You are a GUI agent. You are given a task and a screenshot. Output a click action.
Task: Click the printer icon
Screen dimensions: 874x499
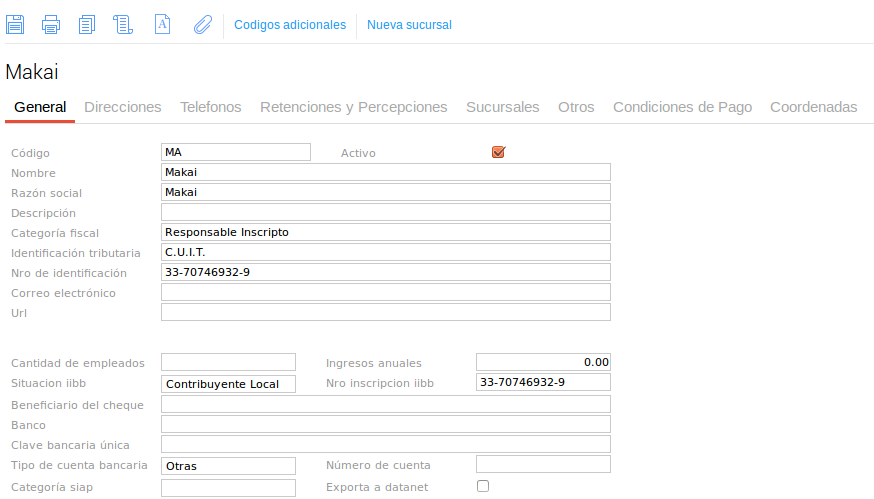51,25
